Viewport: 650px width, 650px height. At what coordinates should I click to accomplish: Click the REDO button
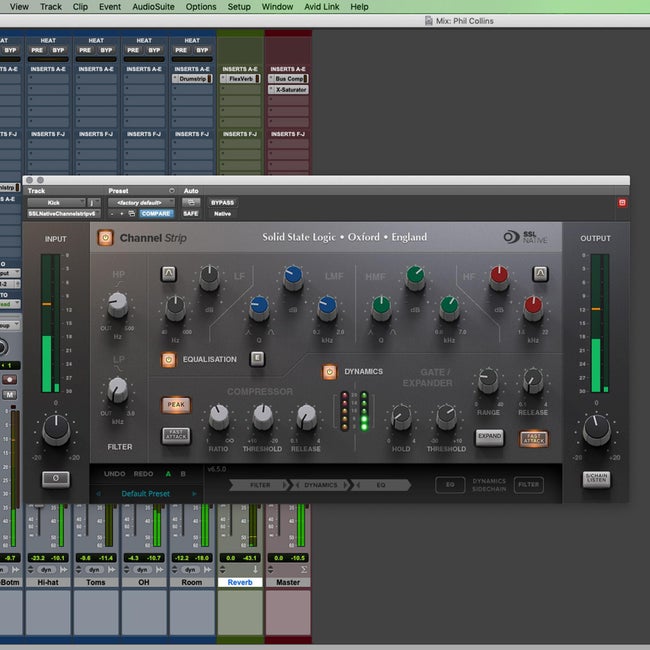point(143,474)
